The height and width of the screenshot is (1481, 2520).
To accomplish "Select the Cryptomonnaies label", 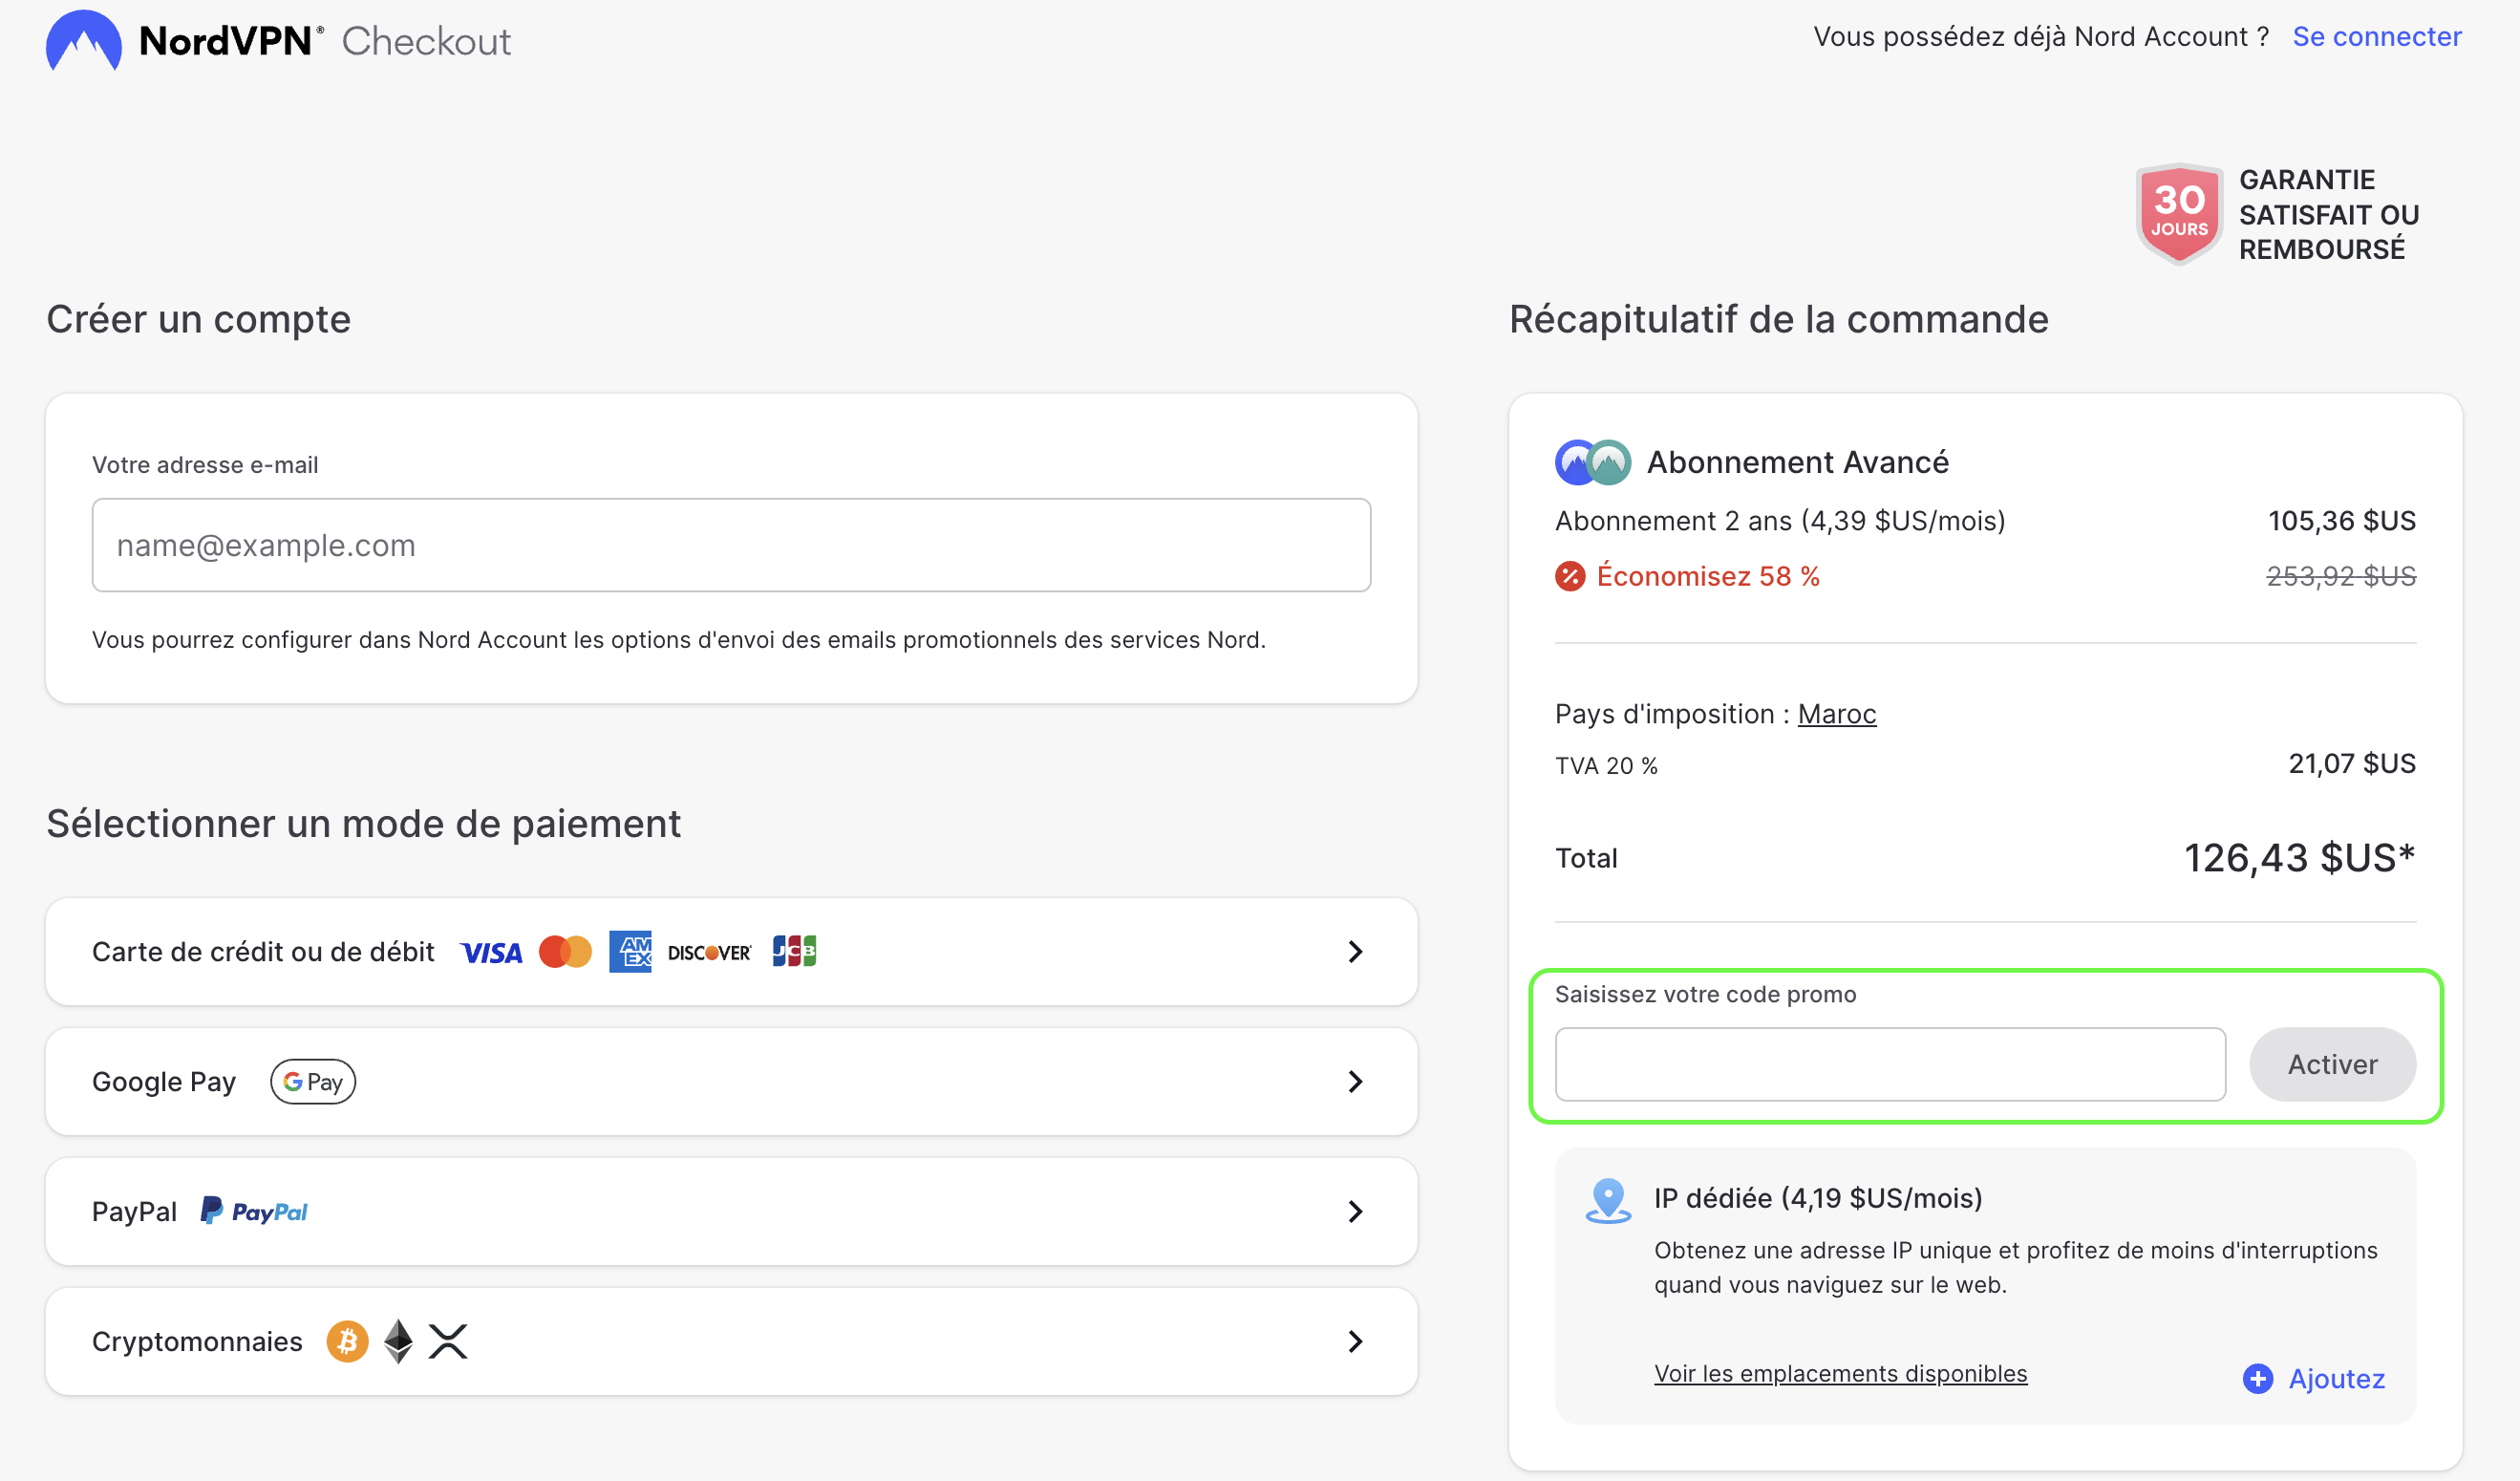I will click(197, 1342).
